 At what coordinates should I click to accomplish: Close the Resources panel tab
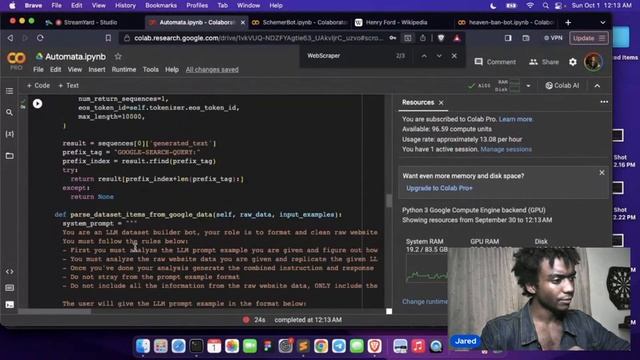tap(441, 103)
